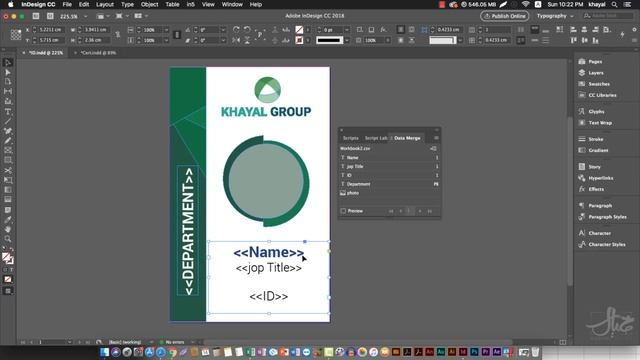This screenshot has height=360, width=640.
Task: Select the Page tool
Action: coord(8,82)
